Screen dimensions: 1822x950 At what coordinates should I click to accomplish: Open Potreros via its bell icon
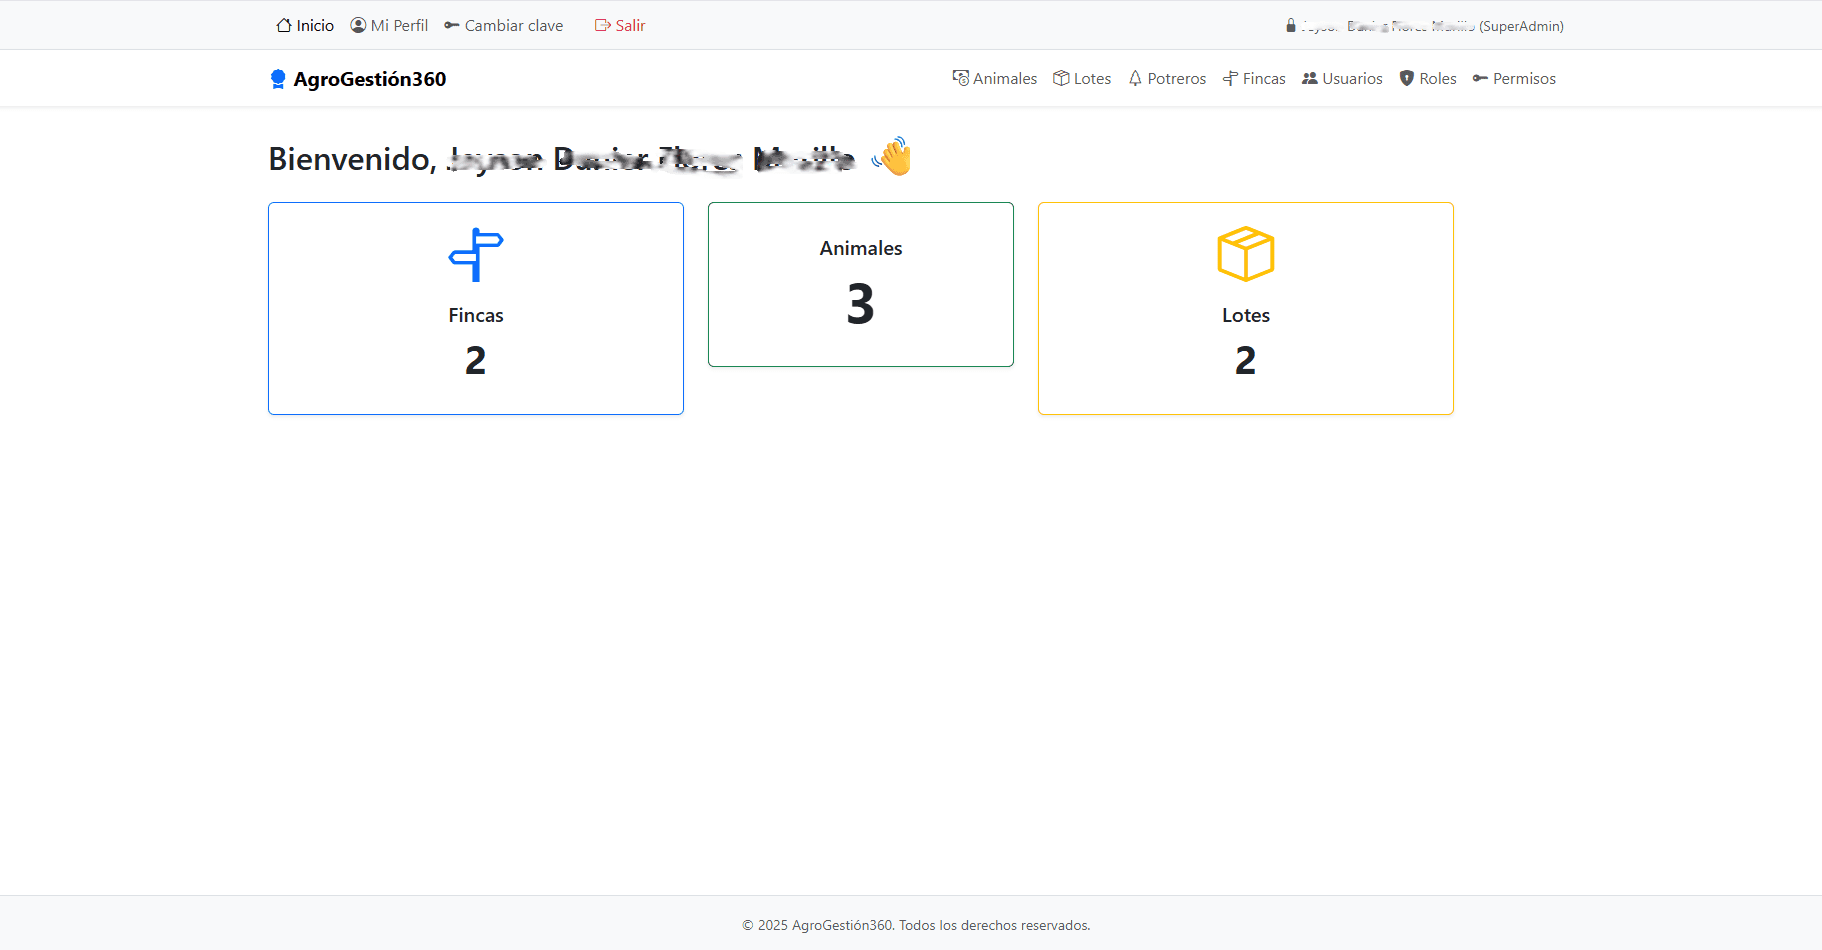tap(1136, 78)
